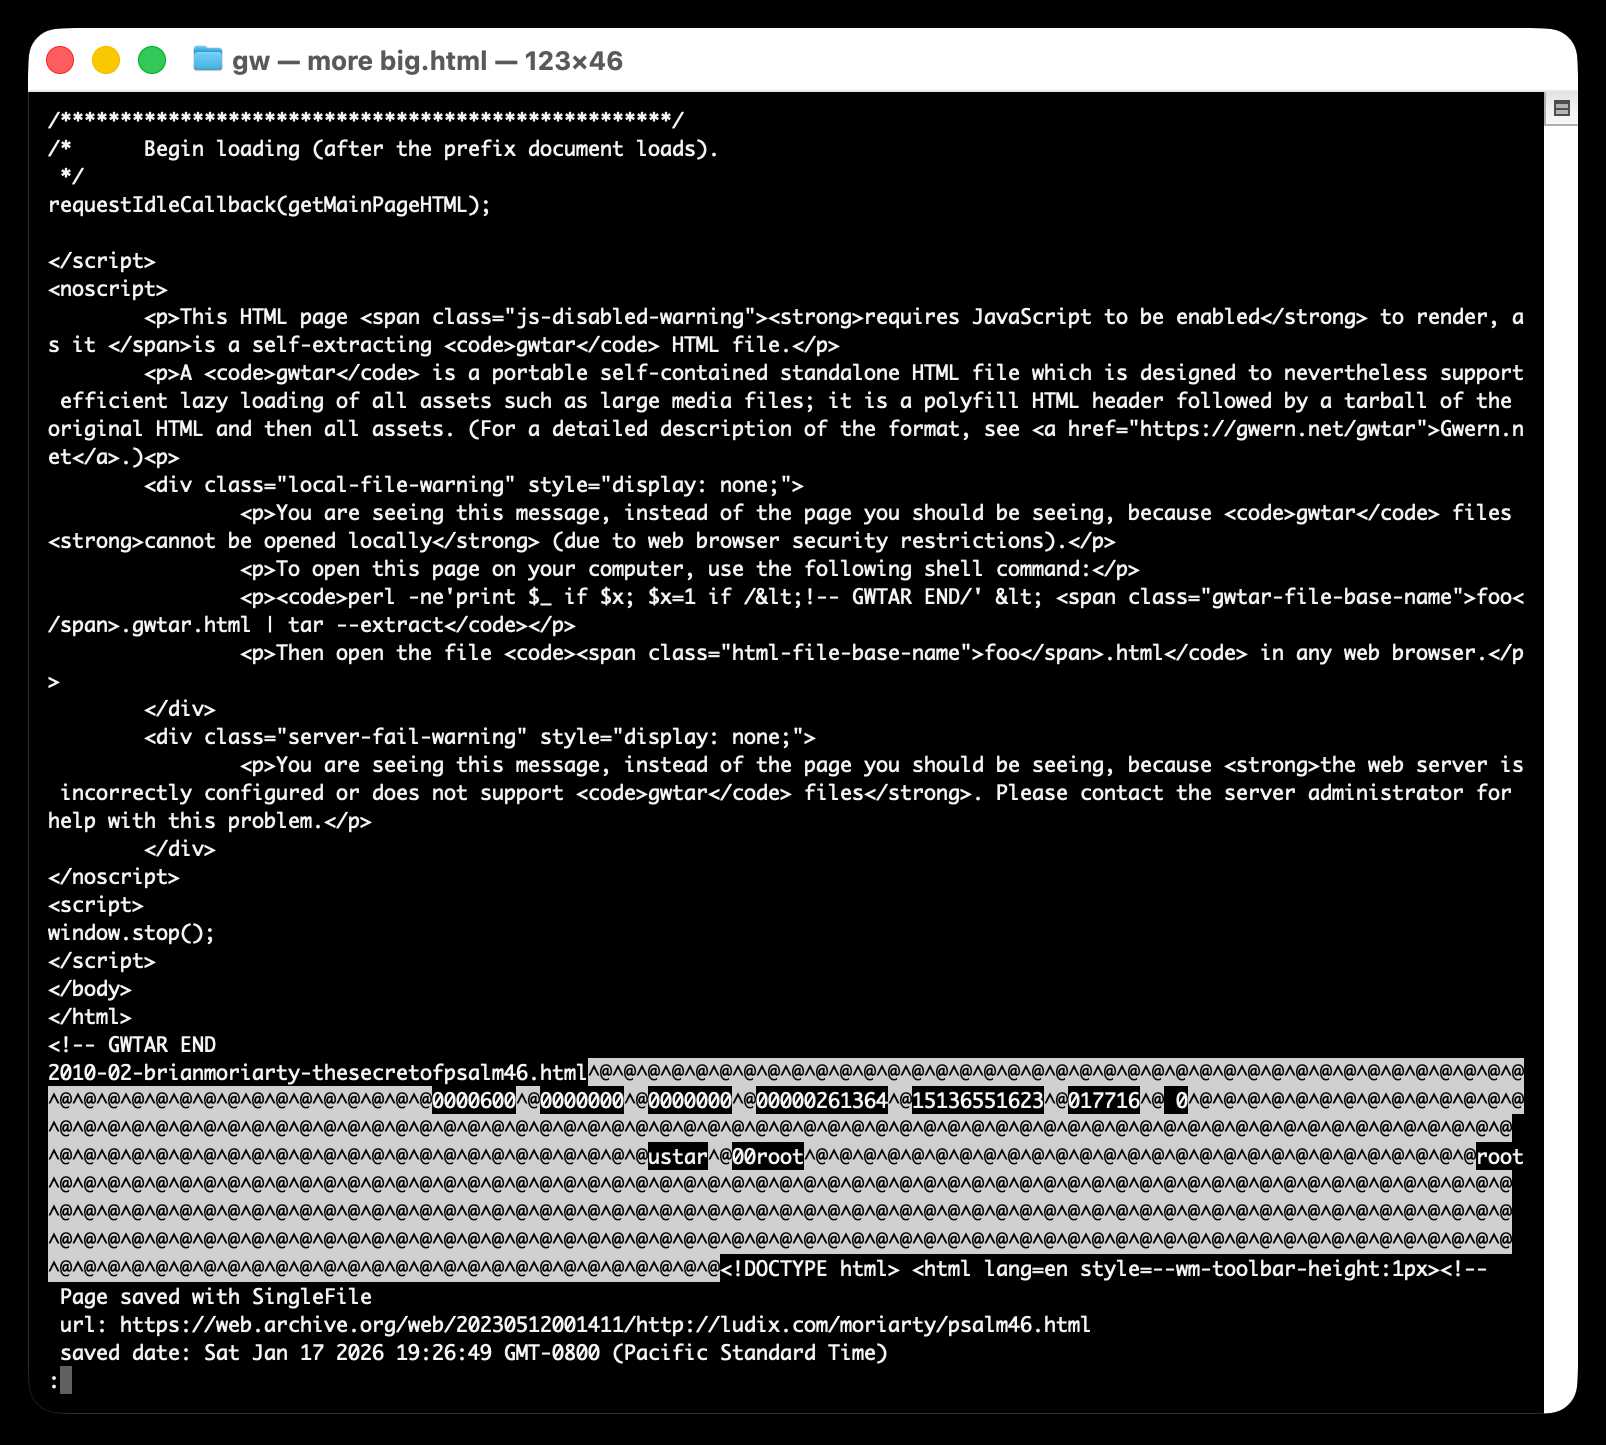The width and height of the screenshot is (1606, 1445).
Task: Select the web.archive.org URL near bottom
Action: click(600, 1324)
